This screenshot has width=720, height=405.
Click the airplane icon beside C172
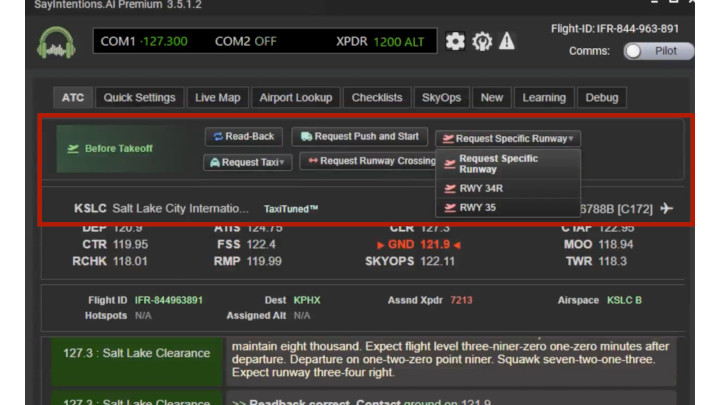(667, 208)
